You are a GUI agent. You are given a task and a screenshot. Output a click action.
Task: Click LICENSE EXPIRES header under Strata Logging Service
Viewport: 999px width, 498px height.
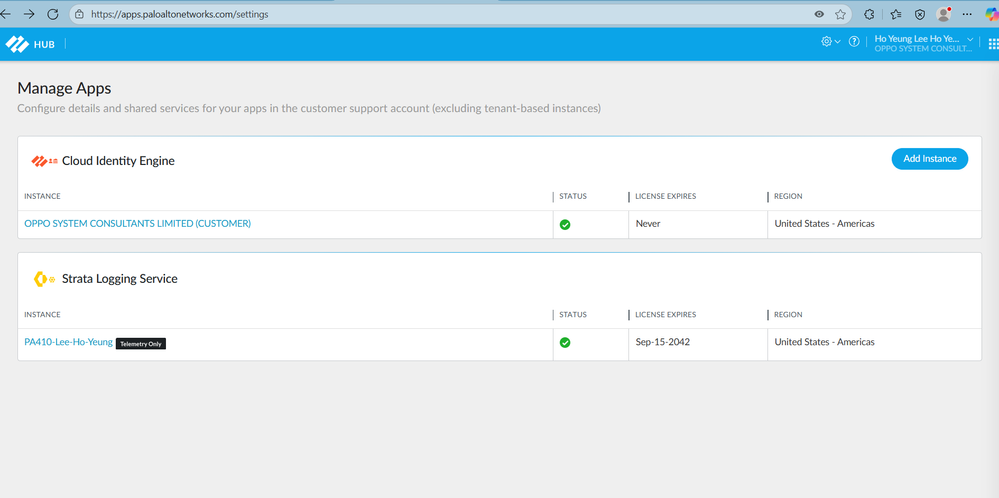666,315
